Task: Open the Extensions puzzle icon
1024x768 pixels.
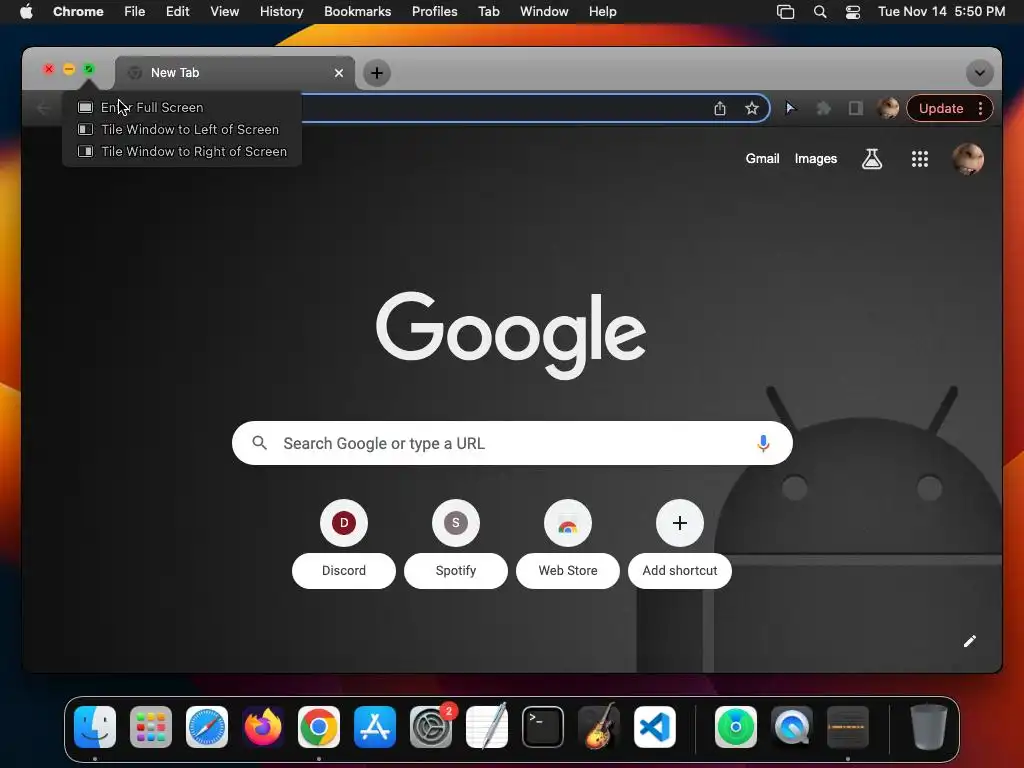Action: [x=824, y=108]
